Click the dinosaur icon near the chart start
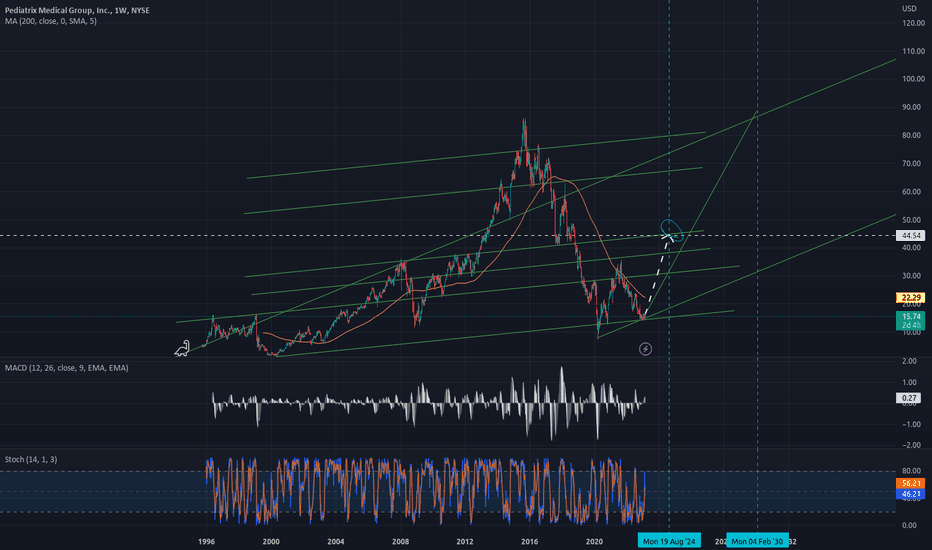Viewport: 932px width, 550px height. [x=182, y=348]
